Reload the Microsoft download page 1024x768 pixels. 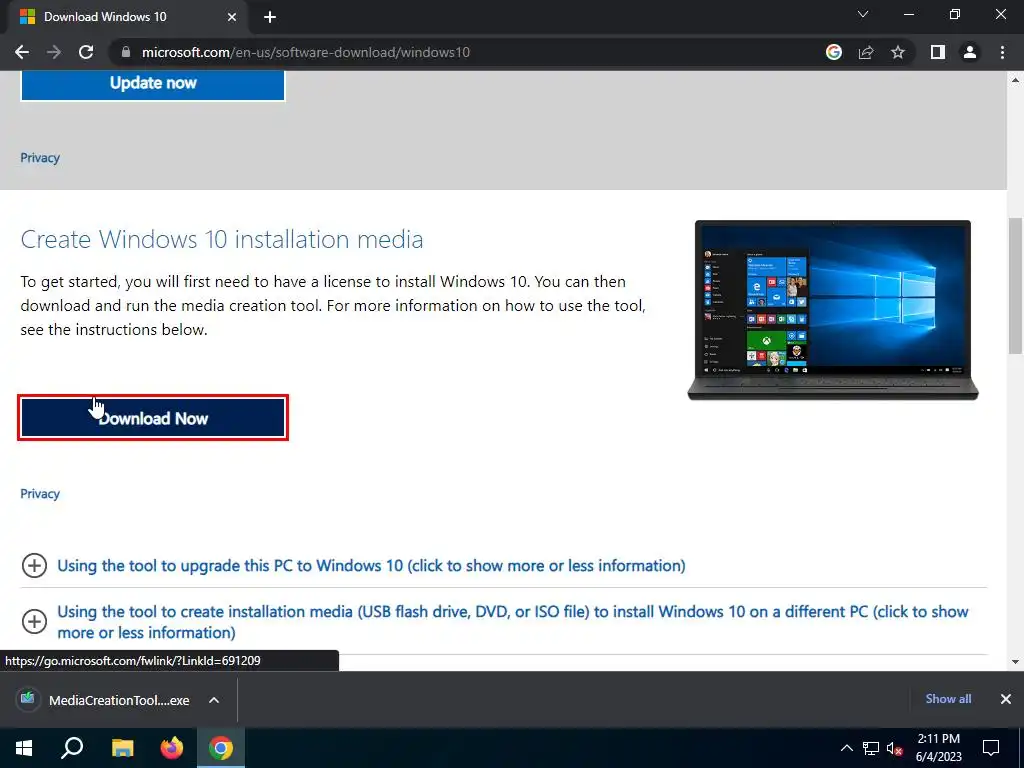coord(86,52)
